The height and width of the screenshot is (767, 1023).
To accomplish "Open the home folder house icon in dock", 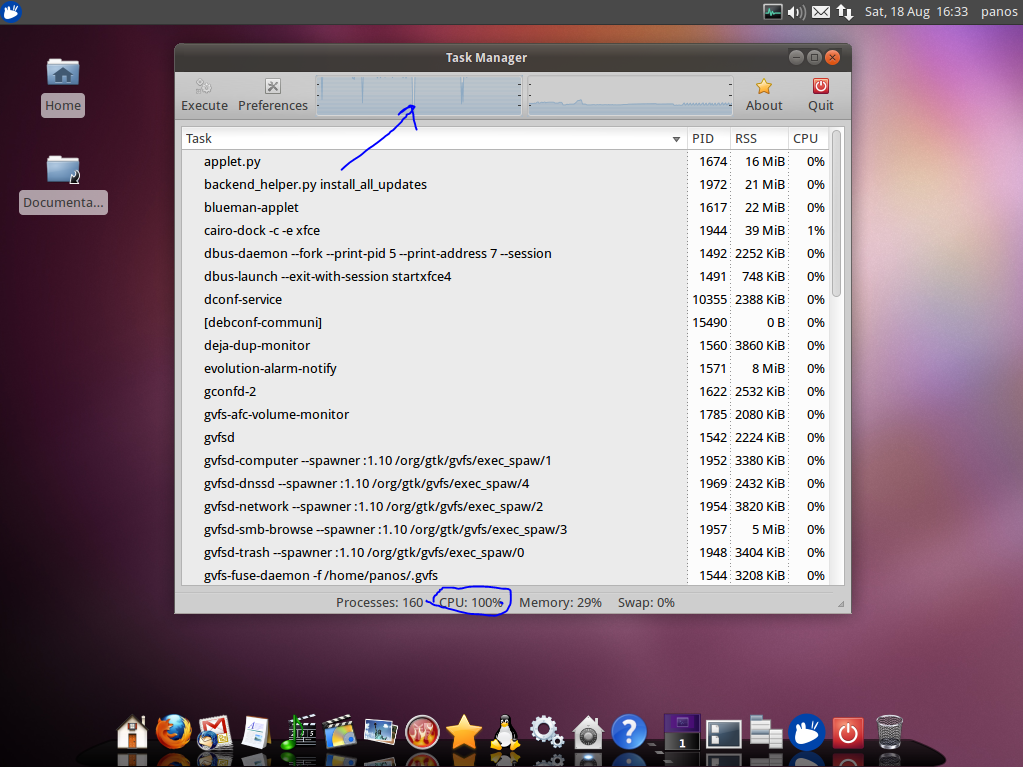I will point(132,732).
